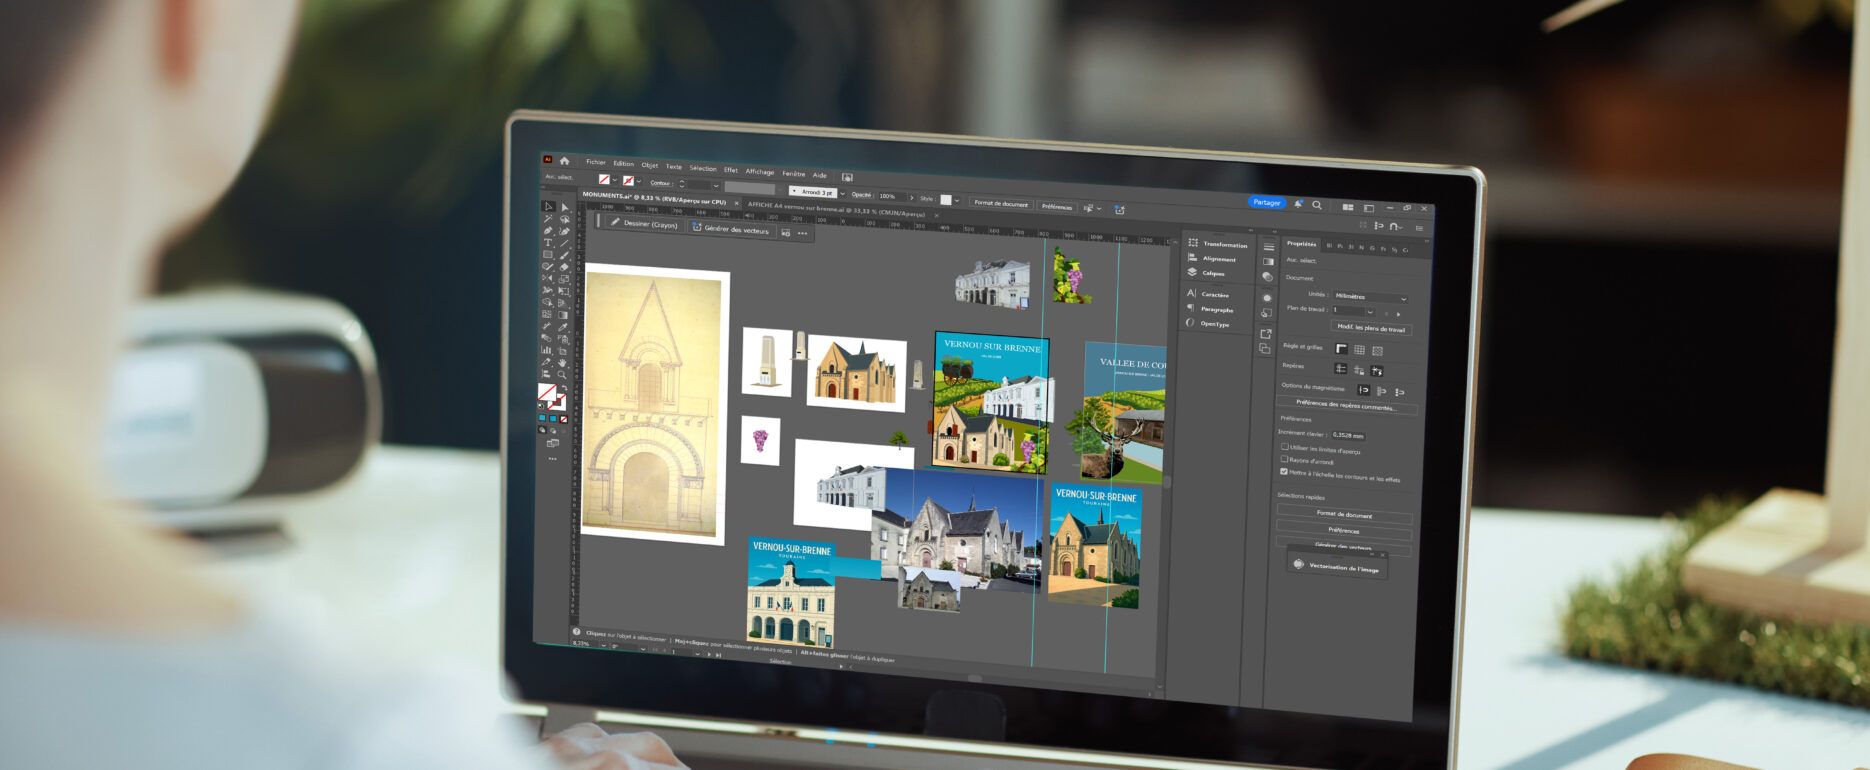The image size is (1870, 770).
Task: Select the Selection arrow tool
Action: (548, 206)
